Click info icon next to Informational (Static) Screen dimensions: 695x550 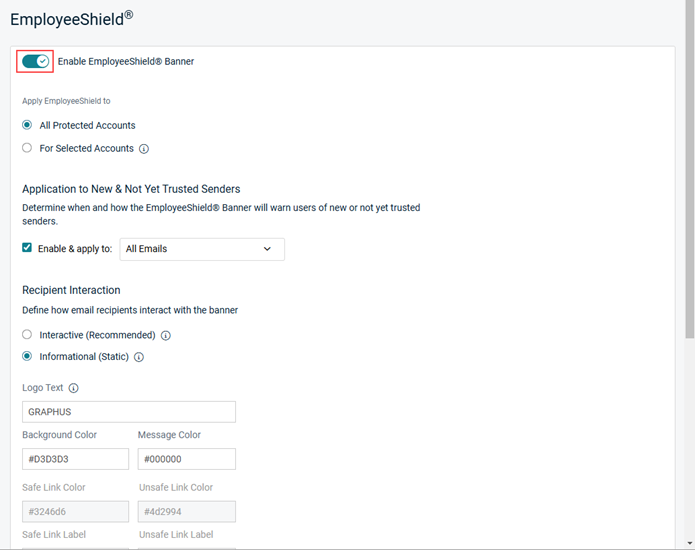coord(139,357)
